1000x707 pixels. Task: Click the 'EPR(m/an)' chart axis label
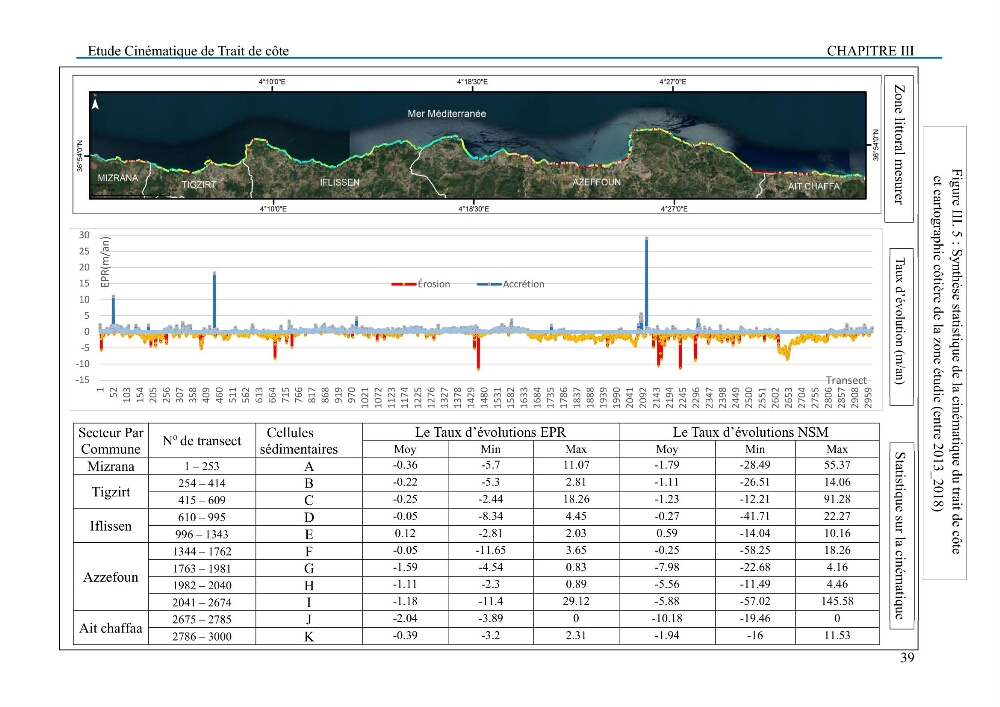tap(106, 262)
